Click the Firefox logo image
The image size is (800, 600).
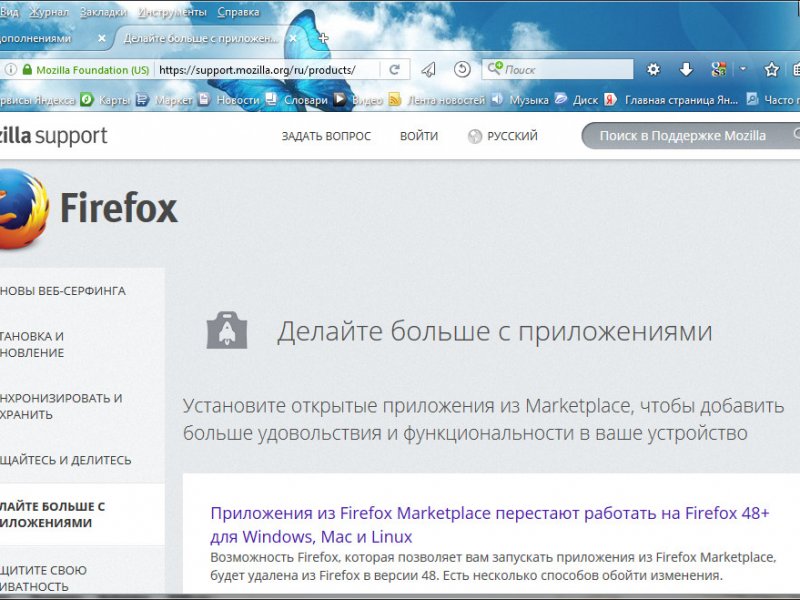click(24, 208)
